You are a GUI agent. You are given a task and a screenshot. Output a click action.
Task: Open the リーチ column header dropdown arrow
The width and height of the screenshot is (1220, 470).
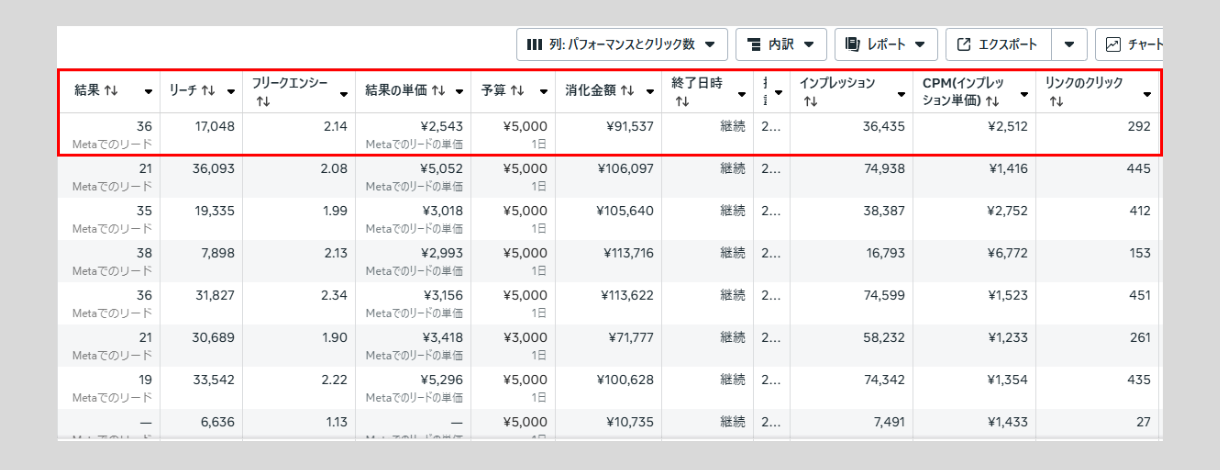(231, 92)
